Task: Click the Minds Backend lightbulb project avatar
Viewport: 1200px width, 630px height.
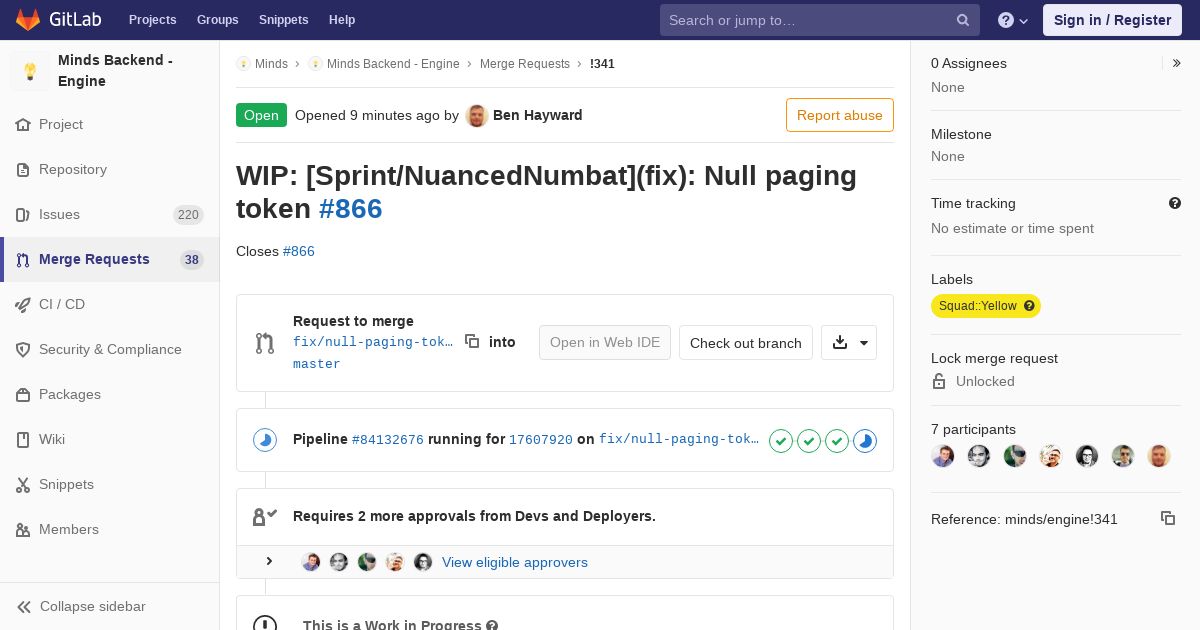Action: [x=30, y=71]
